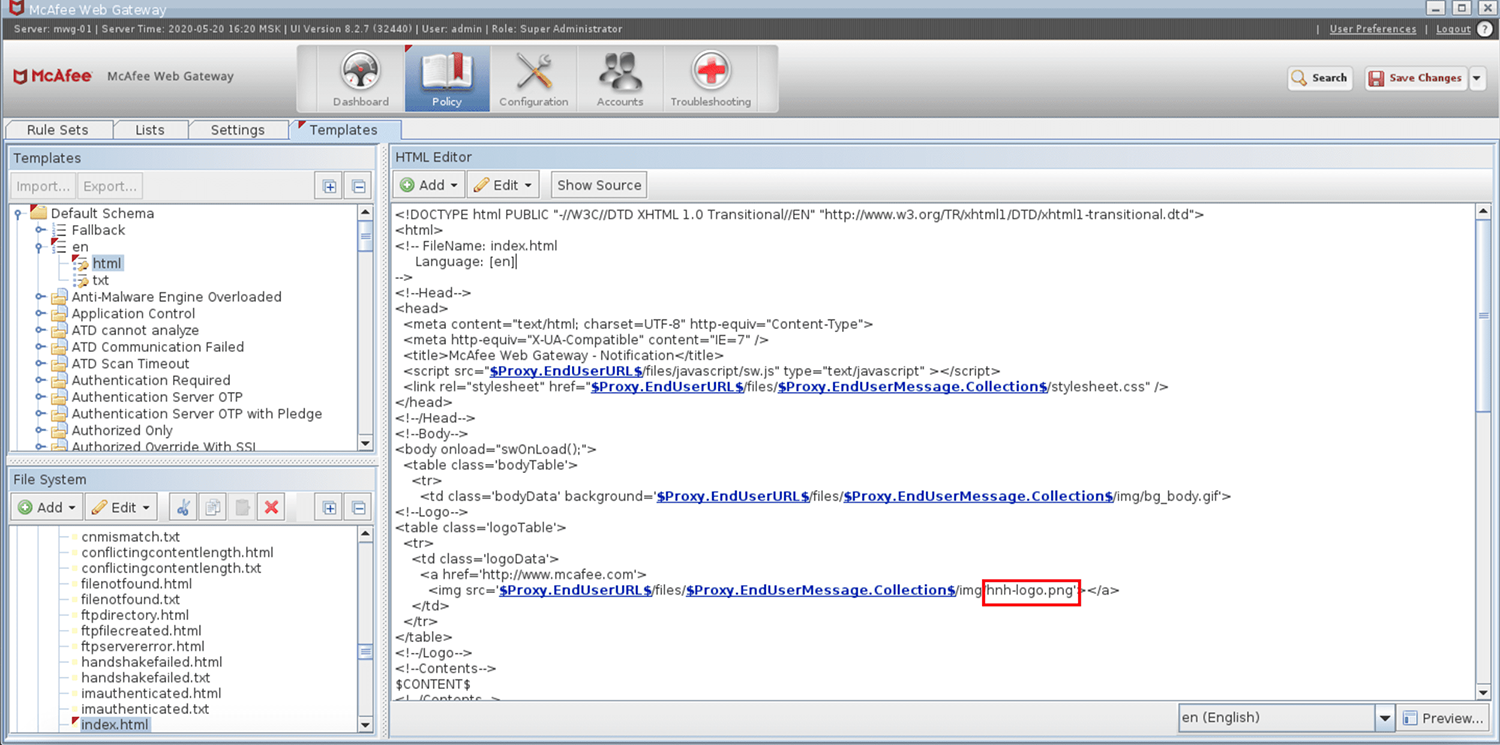This screenshot has width=1500, height=745.
Task: Open the Dashboard section
Action: [x=361, y=78]
